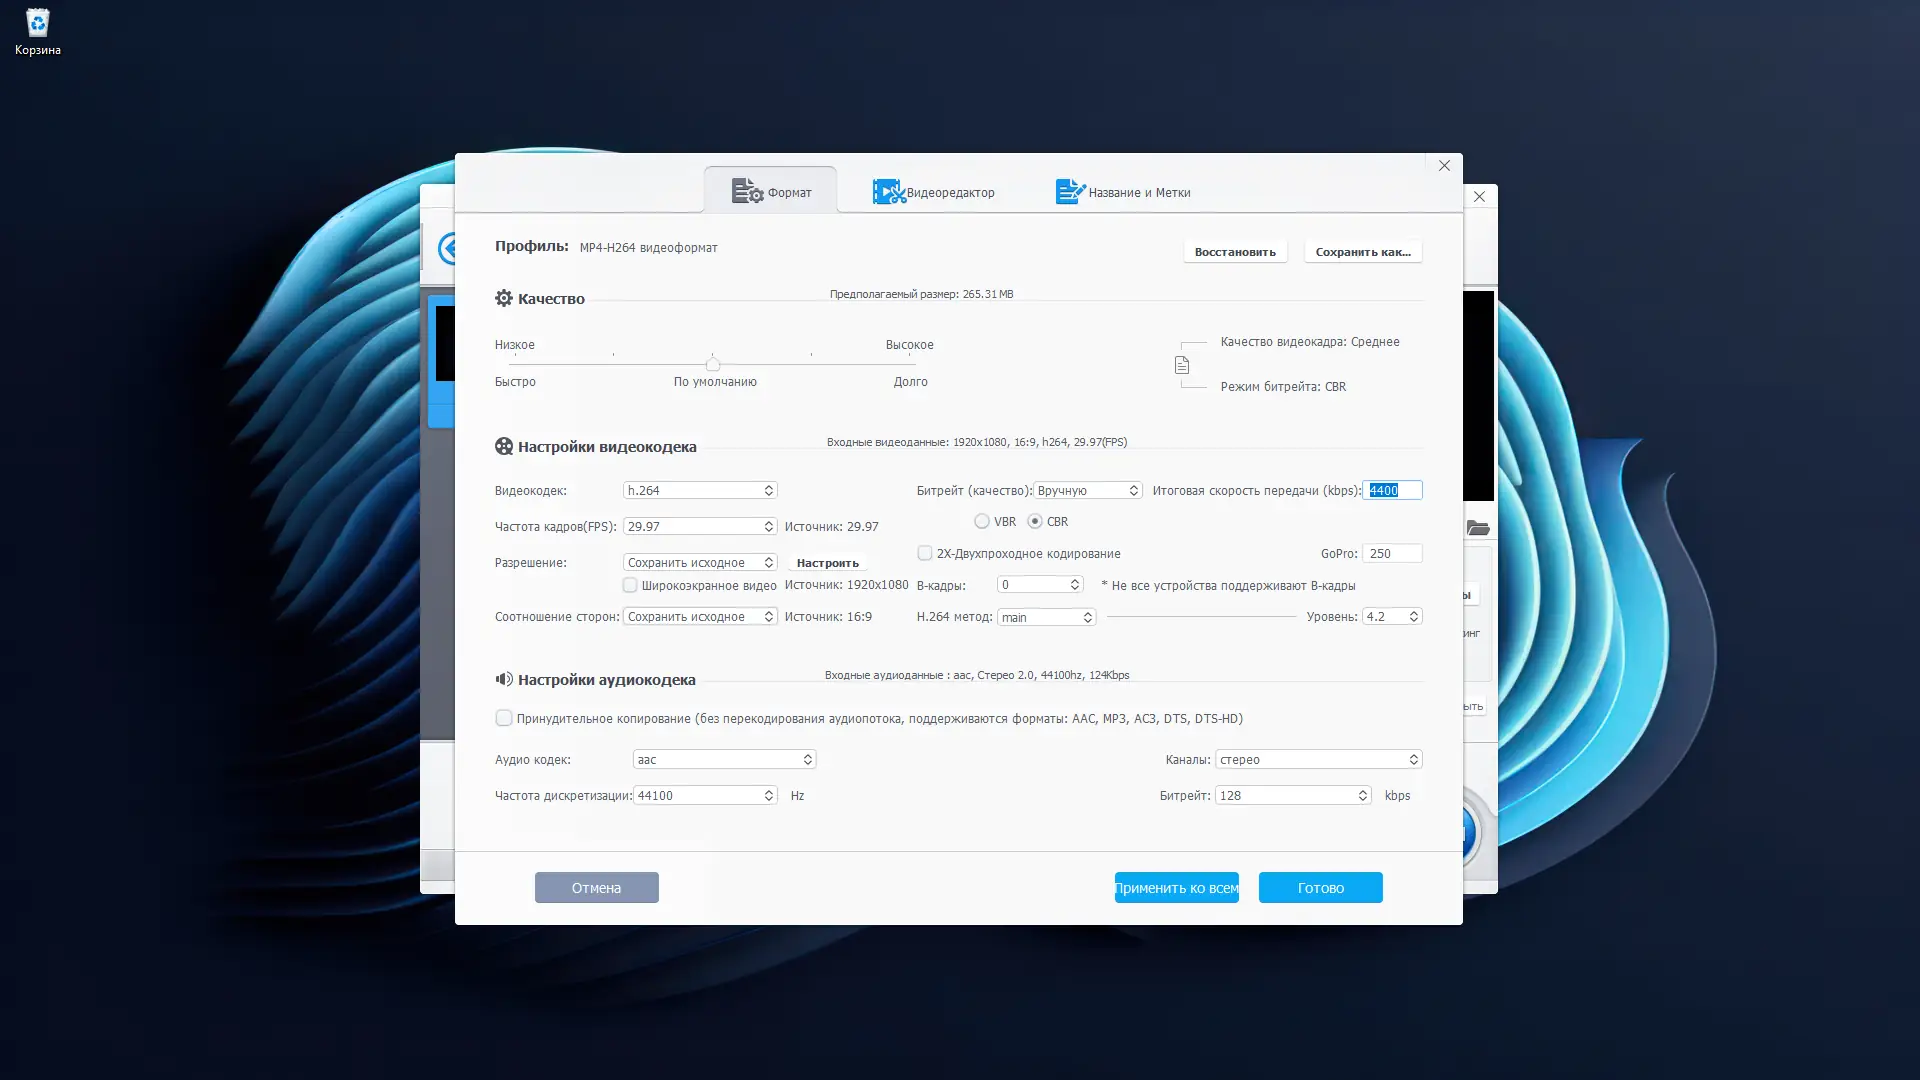Switch to Название и Метки tab
Screen dimensions: 1920x1080
[1122, 192]
